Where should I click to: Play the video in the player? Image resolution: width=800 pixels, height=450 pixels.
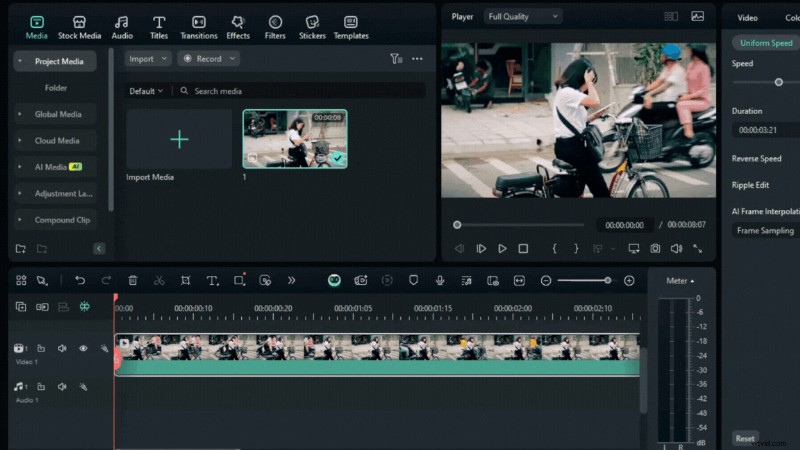502,248
